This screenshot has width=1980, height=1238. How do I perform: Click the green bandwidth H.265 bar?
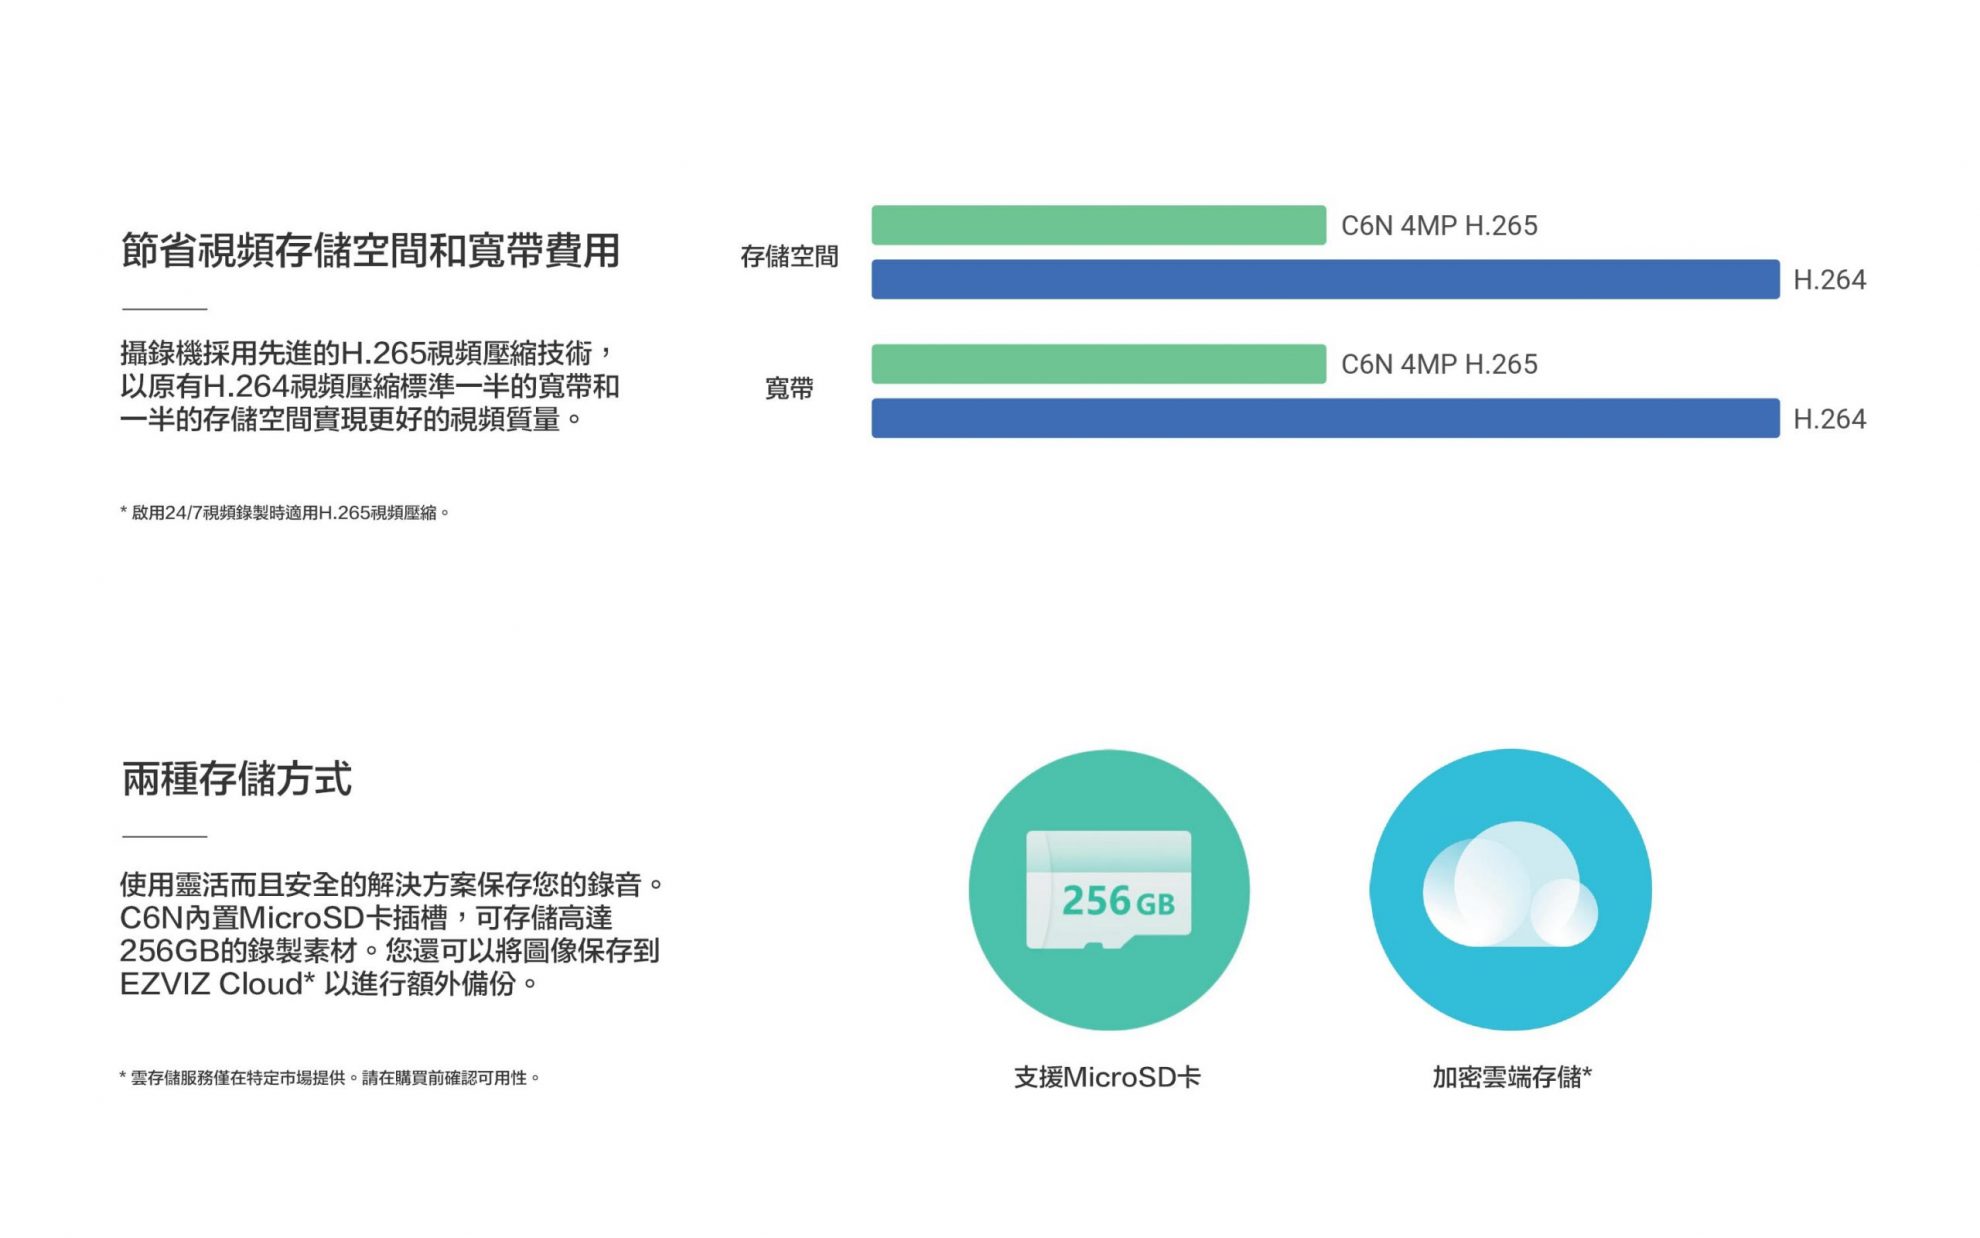tap(1098, 364)
